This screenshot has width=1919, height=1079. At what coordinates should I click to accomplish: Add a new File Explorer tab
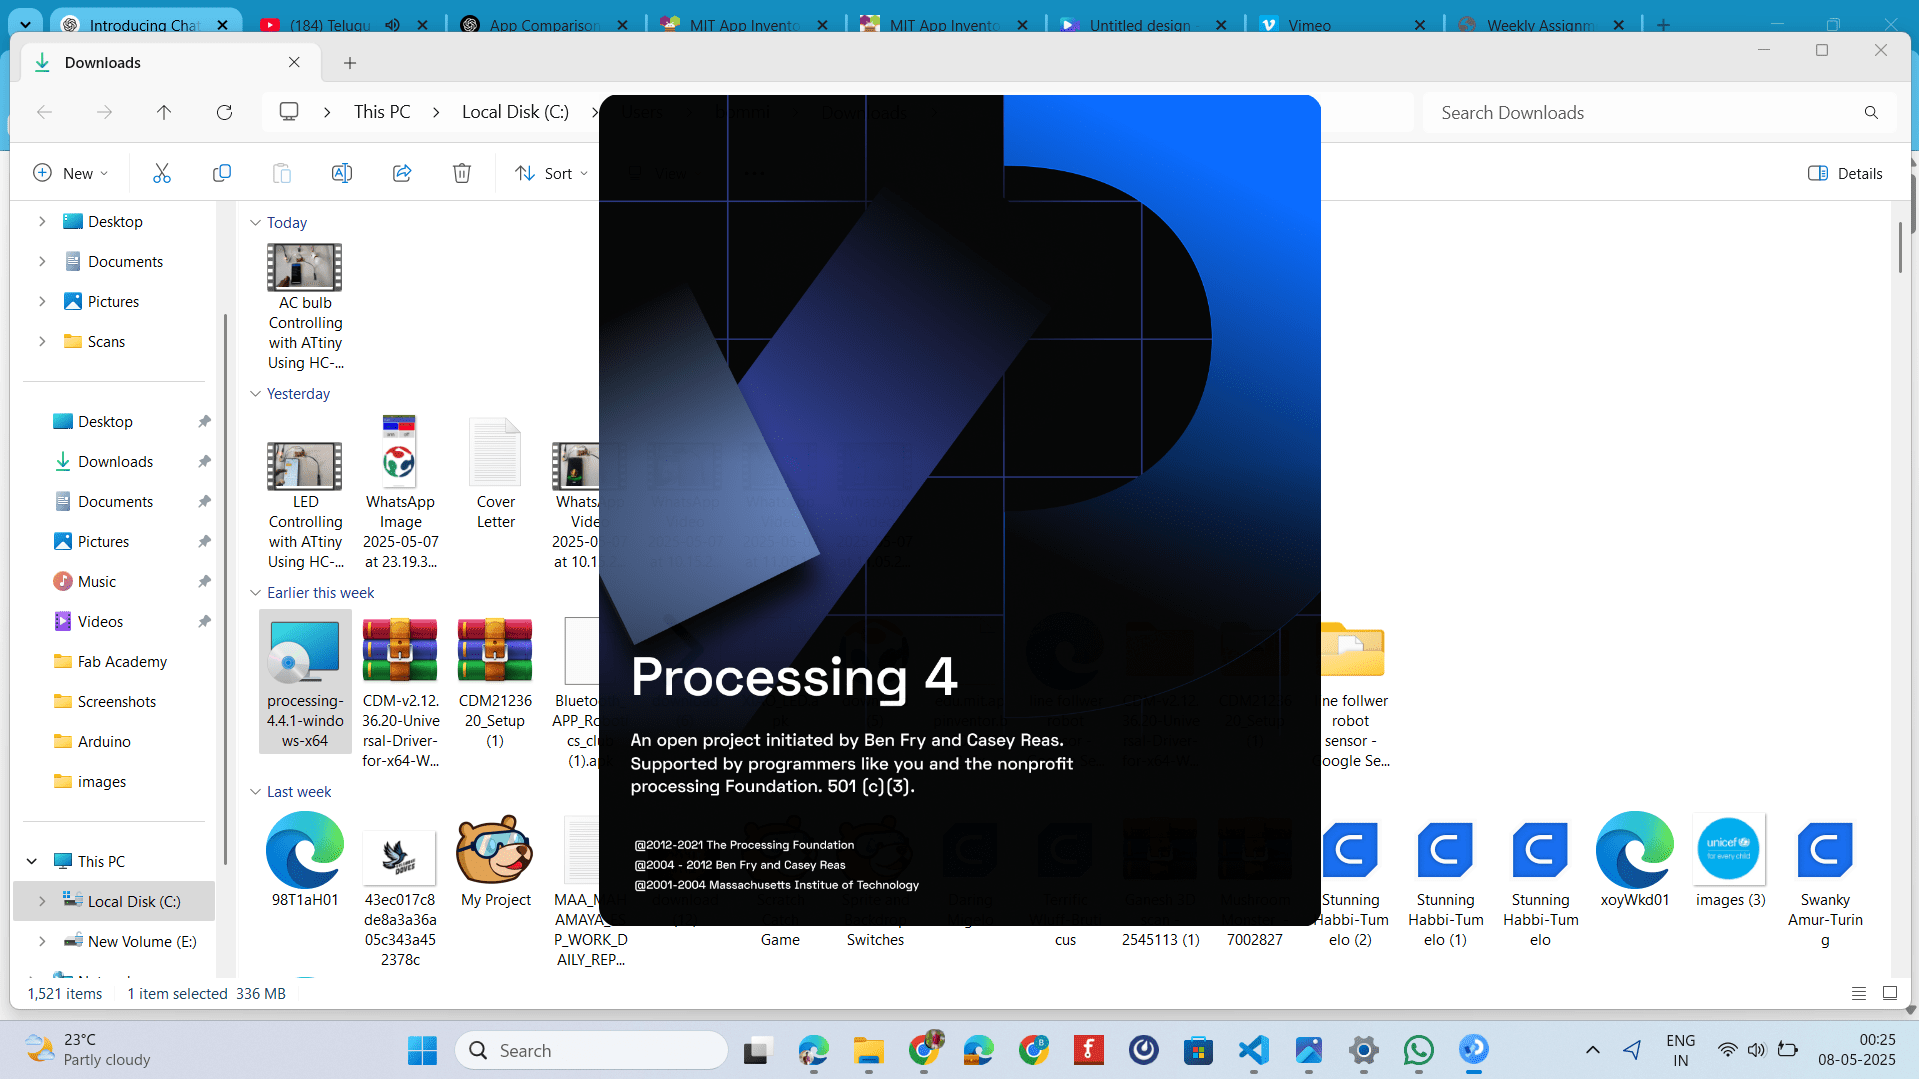click(350, 63)
